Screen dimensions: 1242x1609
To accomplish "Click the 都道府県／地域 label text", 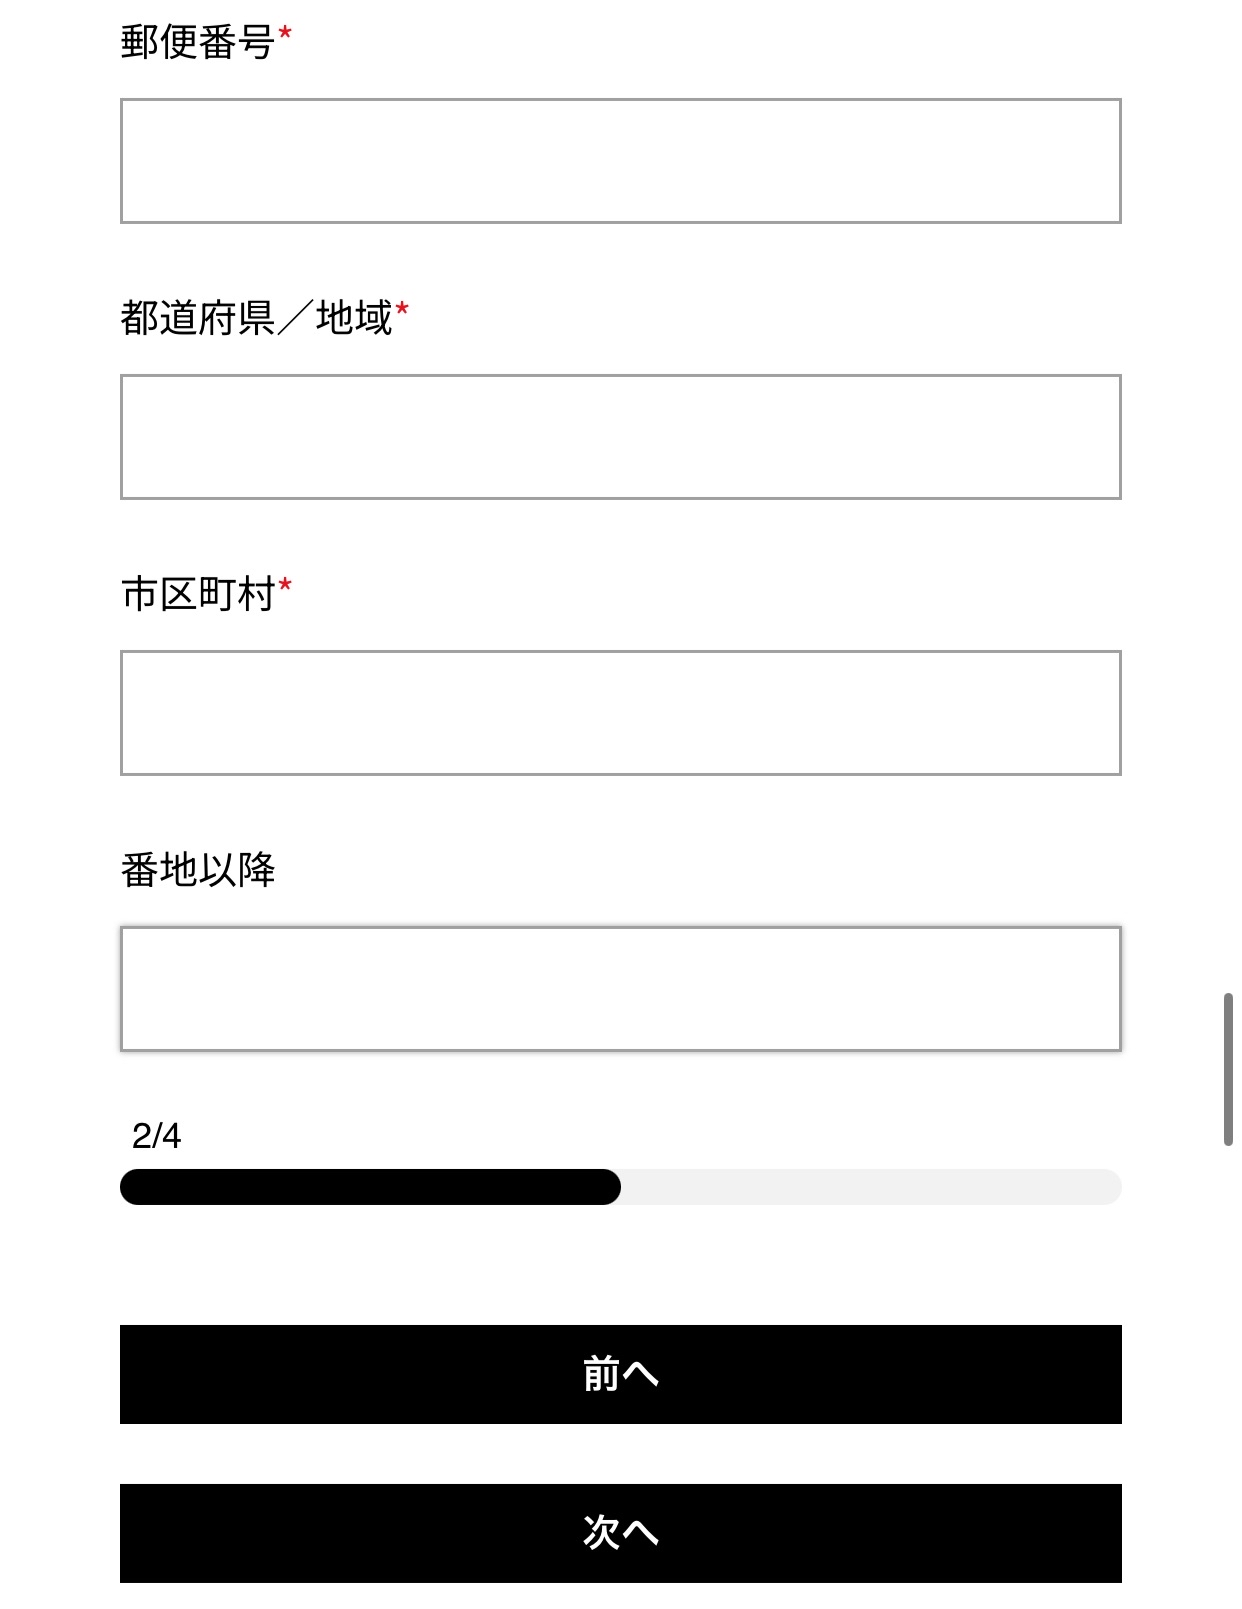I will point(256,319).
